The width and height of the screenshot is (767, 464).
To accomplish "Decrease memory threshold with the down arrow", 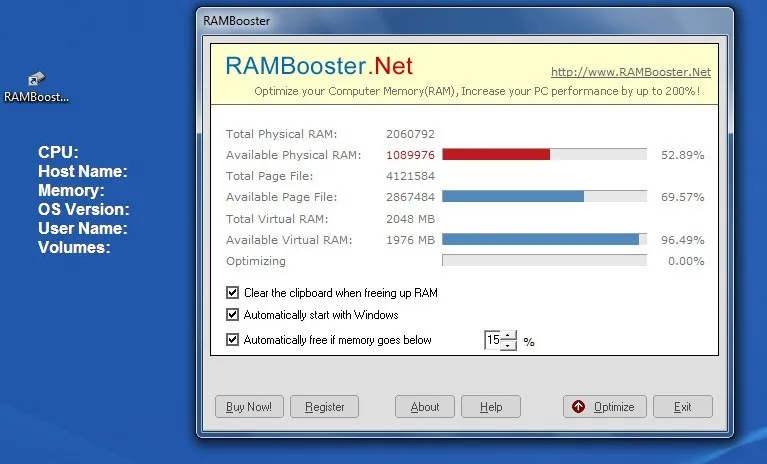I will 508,345.
